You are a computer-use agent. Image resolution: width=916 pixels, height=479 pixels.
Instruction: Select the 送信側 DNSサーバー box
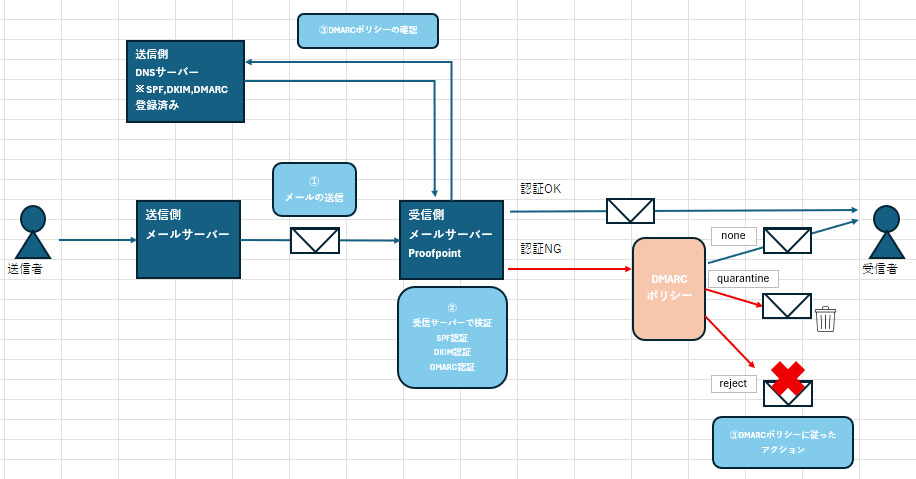click(x=186, y=81)
